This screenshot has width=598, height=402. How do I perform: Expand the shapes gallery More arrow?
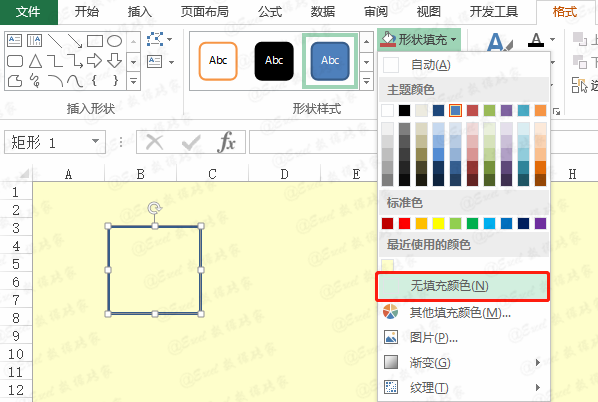pos(133,81)
